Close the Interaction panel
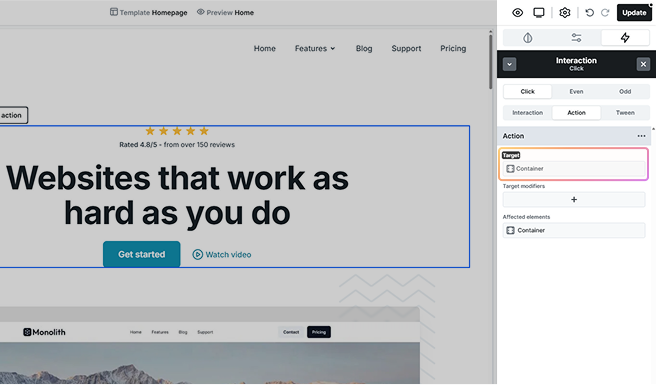The height and width of the screenshot is (385, 656). tap(643, 64)
